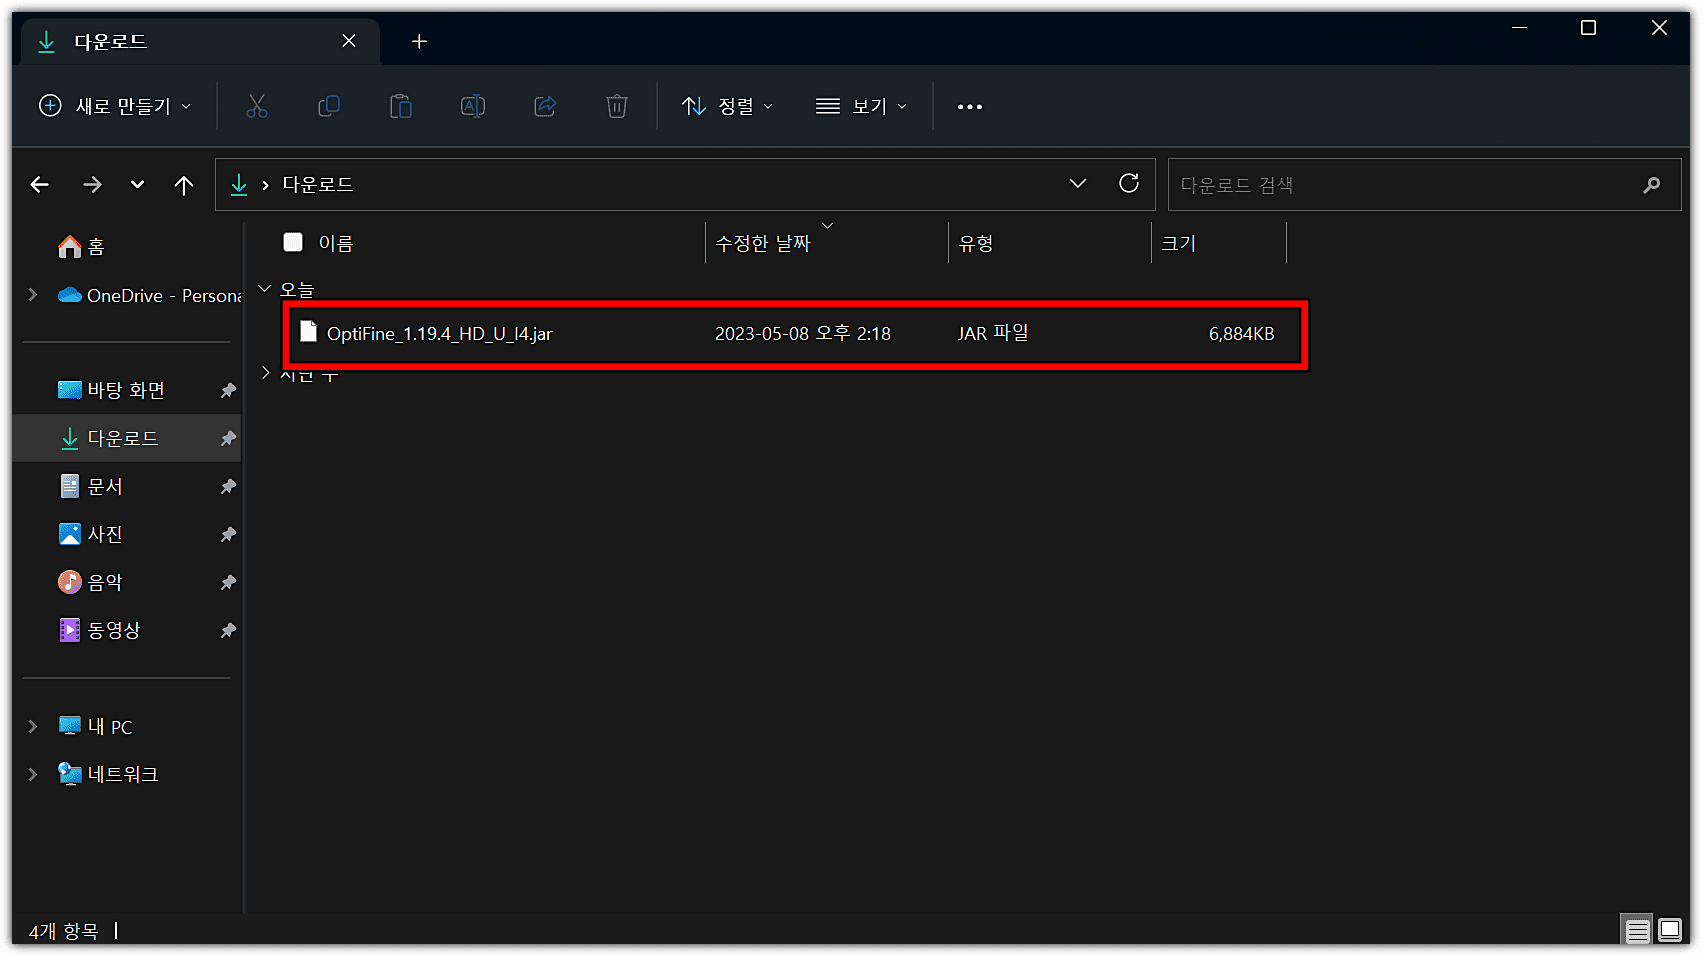Open the 정렬 sort dropdown
The image size is (1703, 957).
[727, 106]
